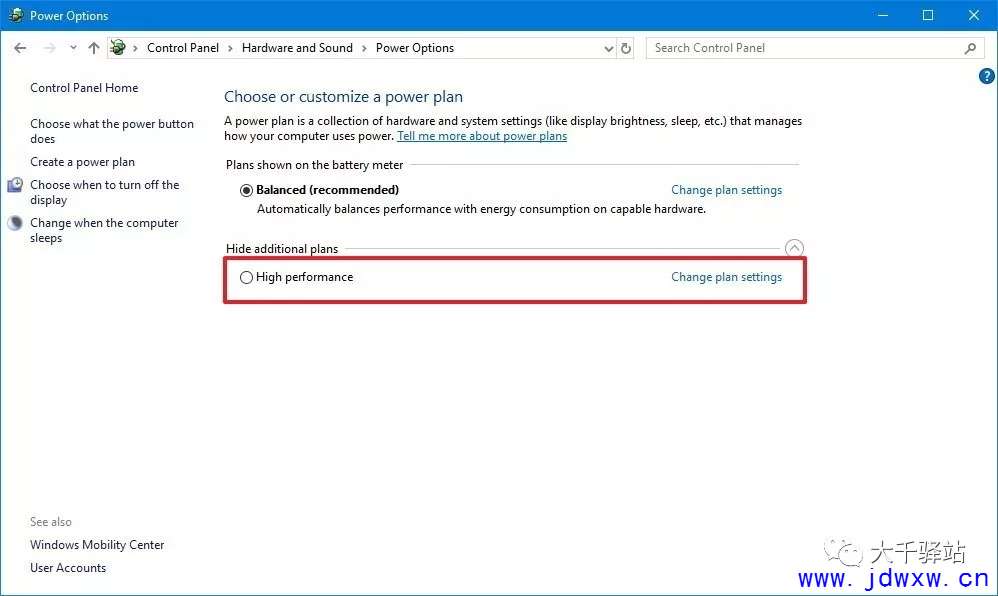This screenshot has height=596, width=998.
Task: Select the Balanced (recommended) plan
Action: [246, 190]
